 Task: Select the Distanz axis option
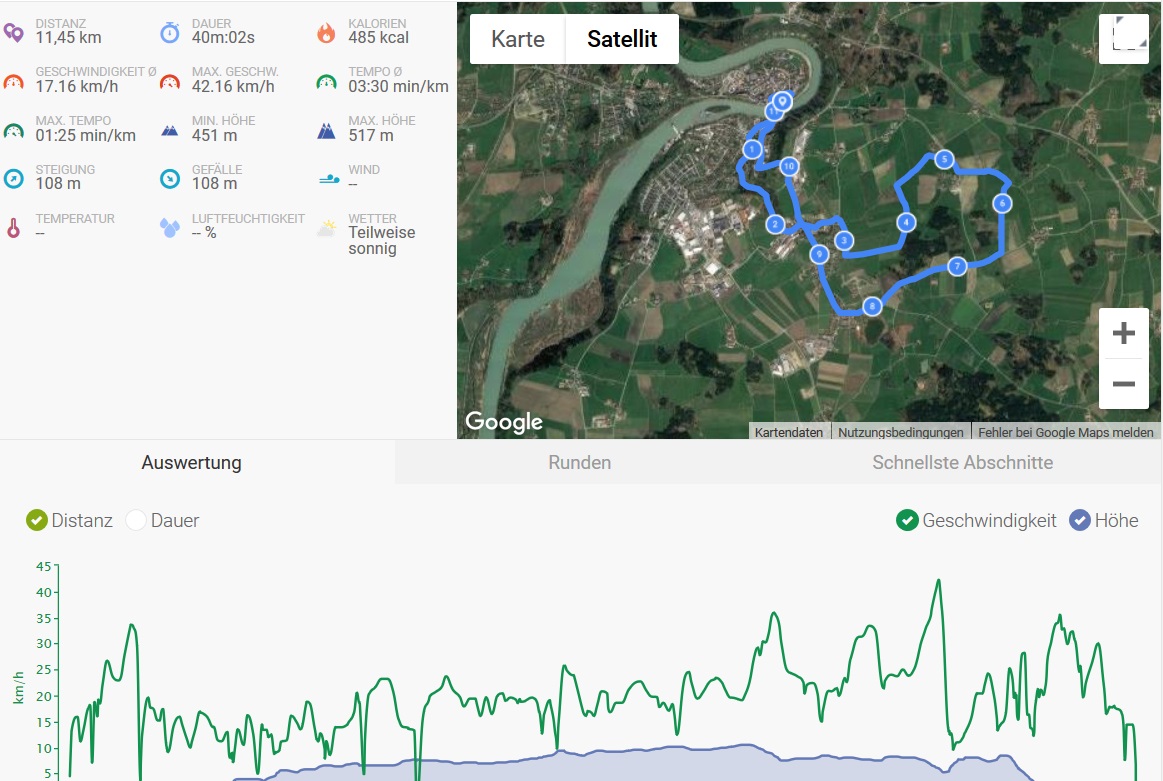click(x=37, y=520)
